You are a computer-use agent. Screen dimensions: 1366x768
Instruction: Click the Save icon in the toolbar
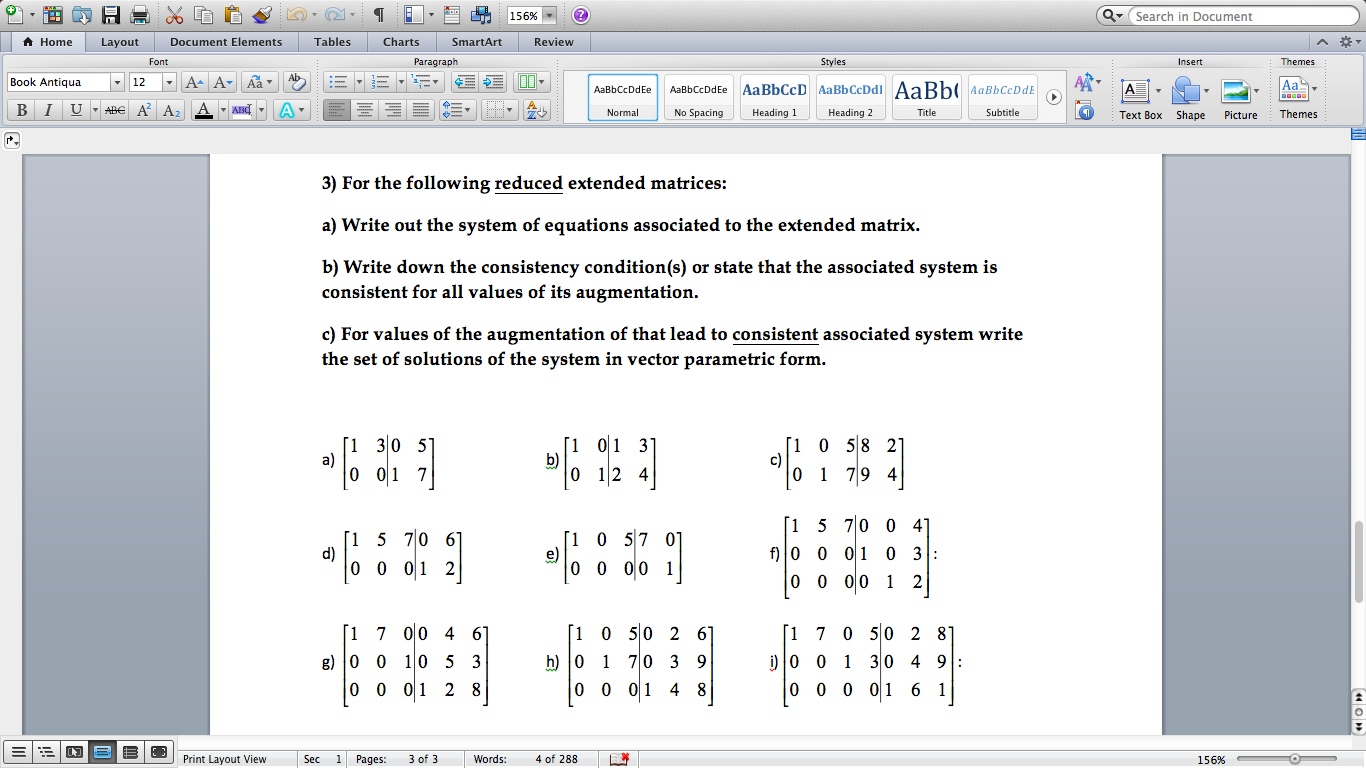pyautogui.click(x=108, y=14)
